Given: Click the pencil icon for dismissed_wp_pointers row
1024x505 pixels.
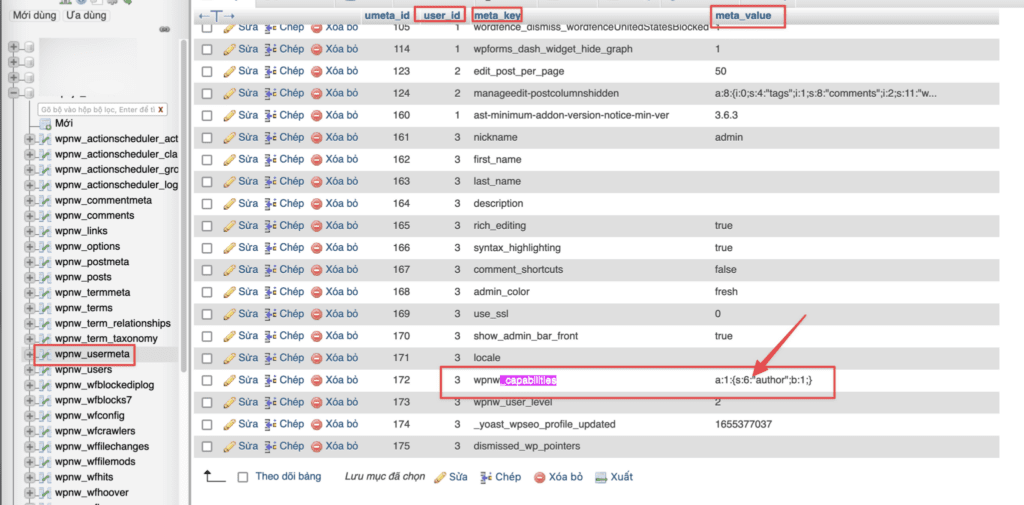Looking at the screenshot, I should [x=229, y=446].
